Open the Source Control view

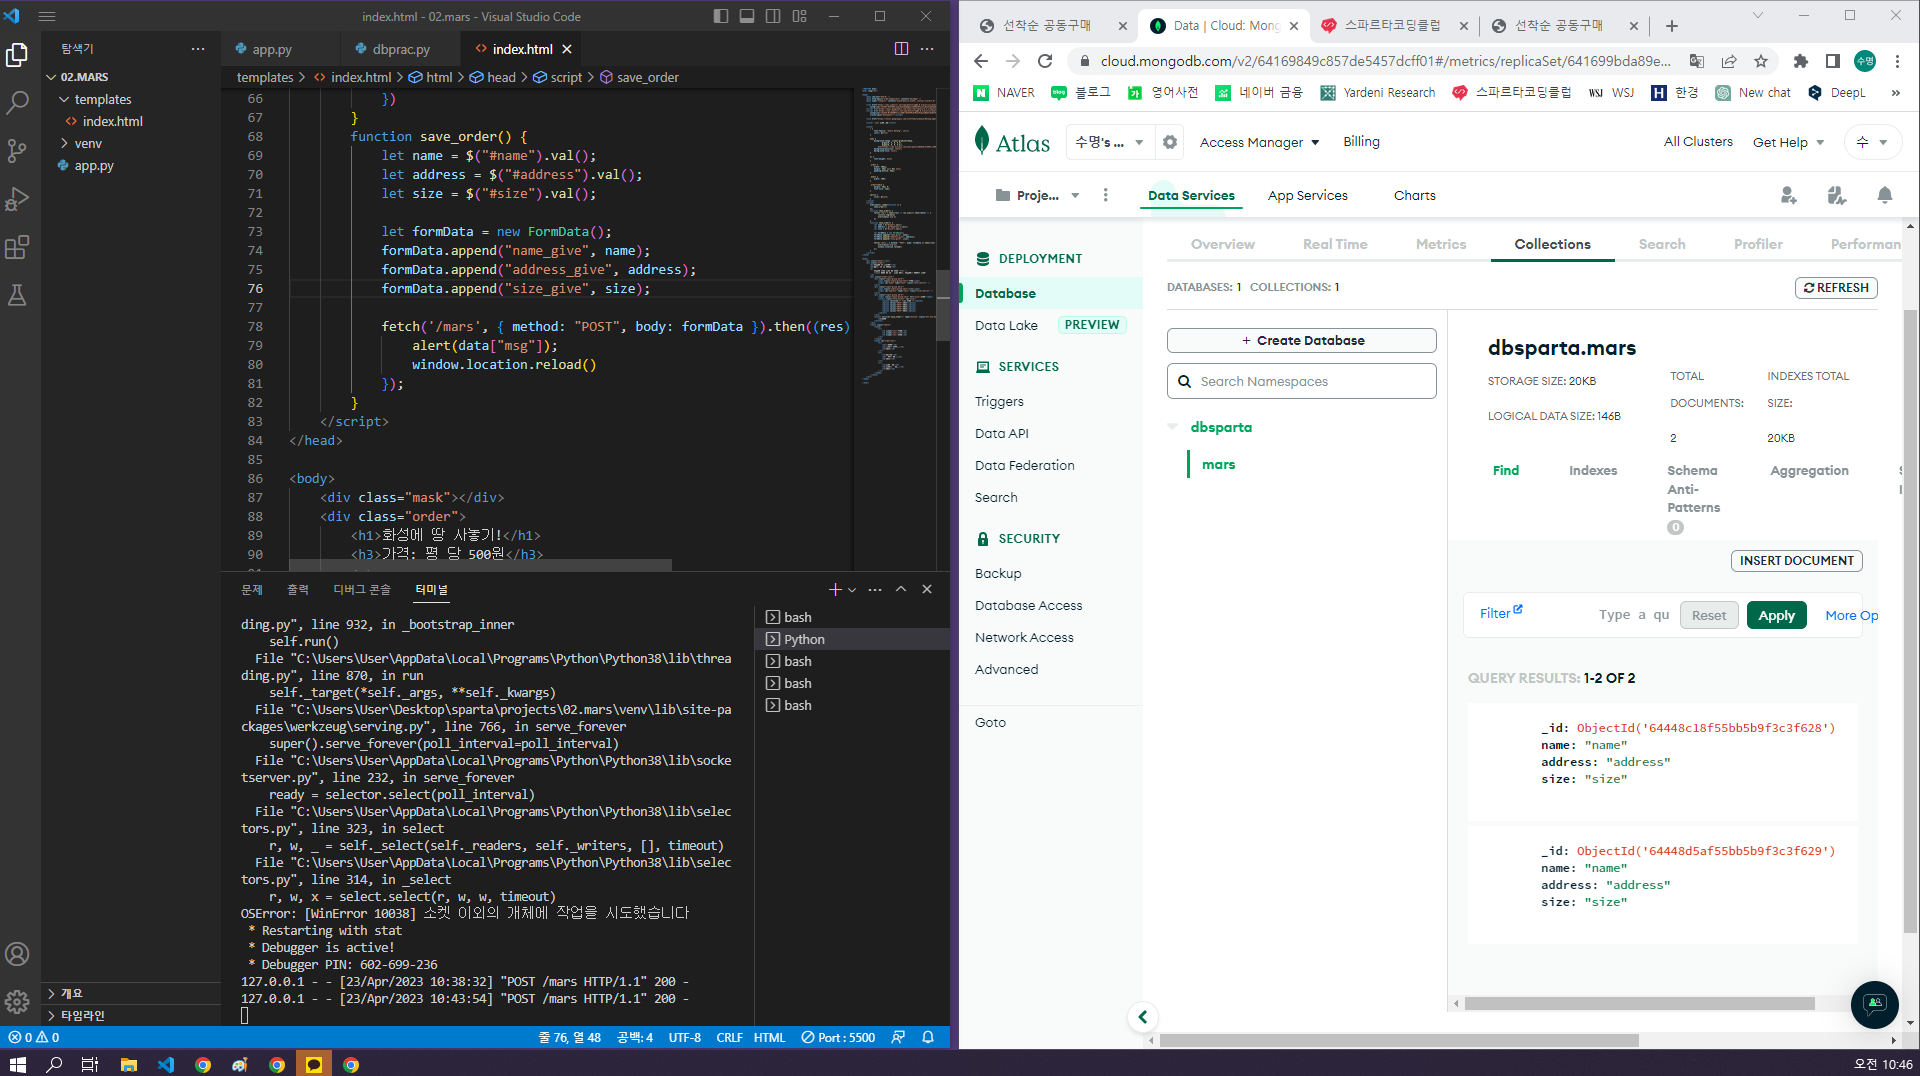click(x=17, y=151)
